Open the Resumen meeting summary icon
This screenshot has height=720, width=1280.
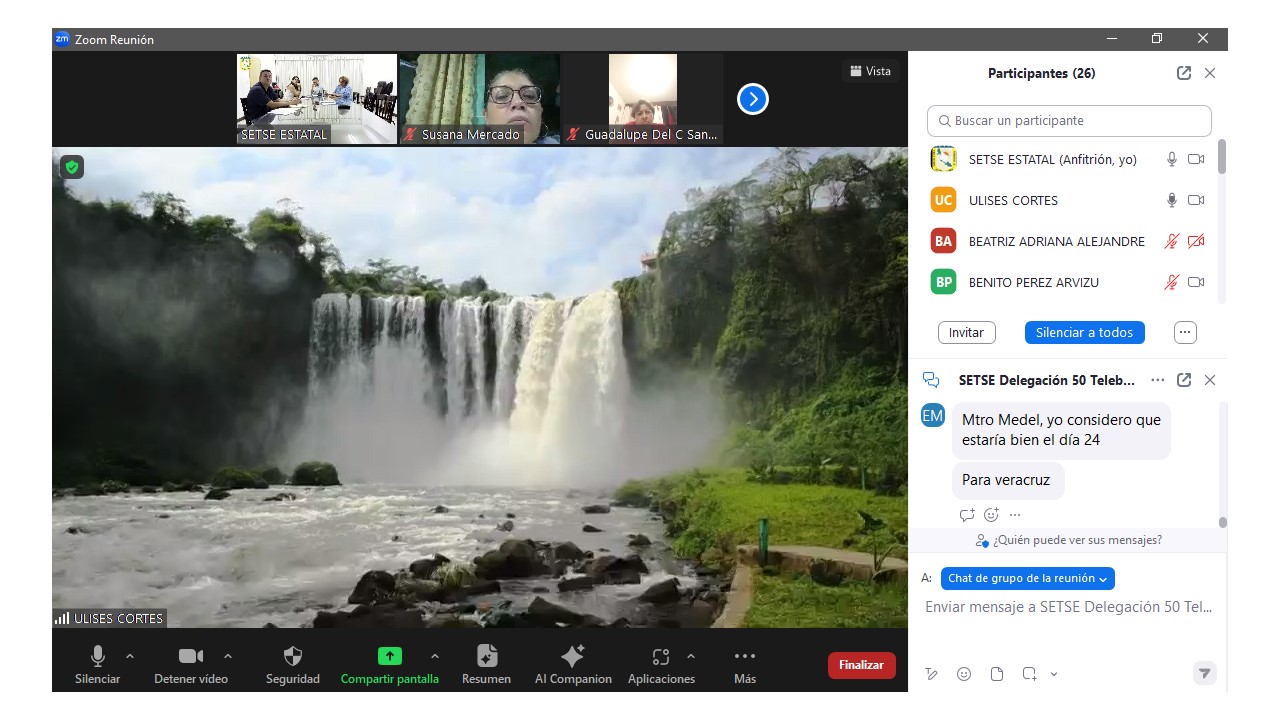pyautogui.click(x=486, y=657)
